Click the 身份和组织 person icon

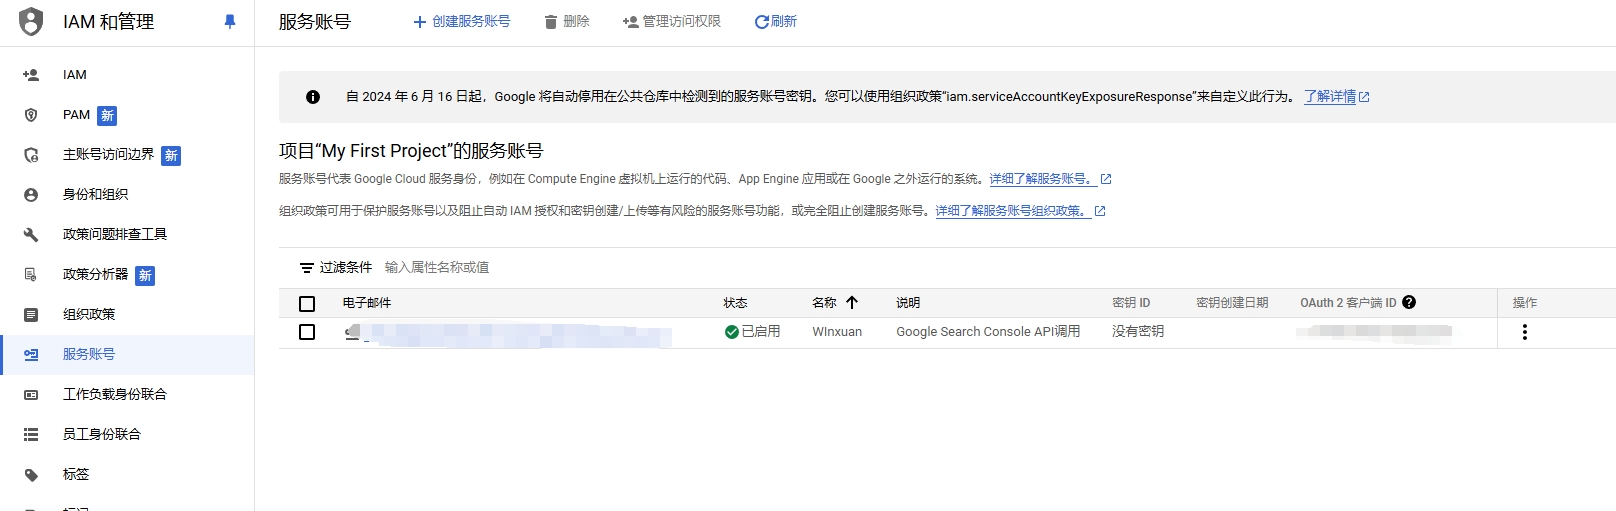coord(31,195)
